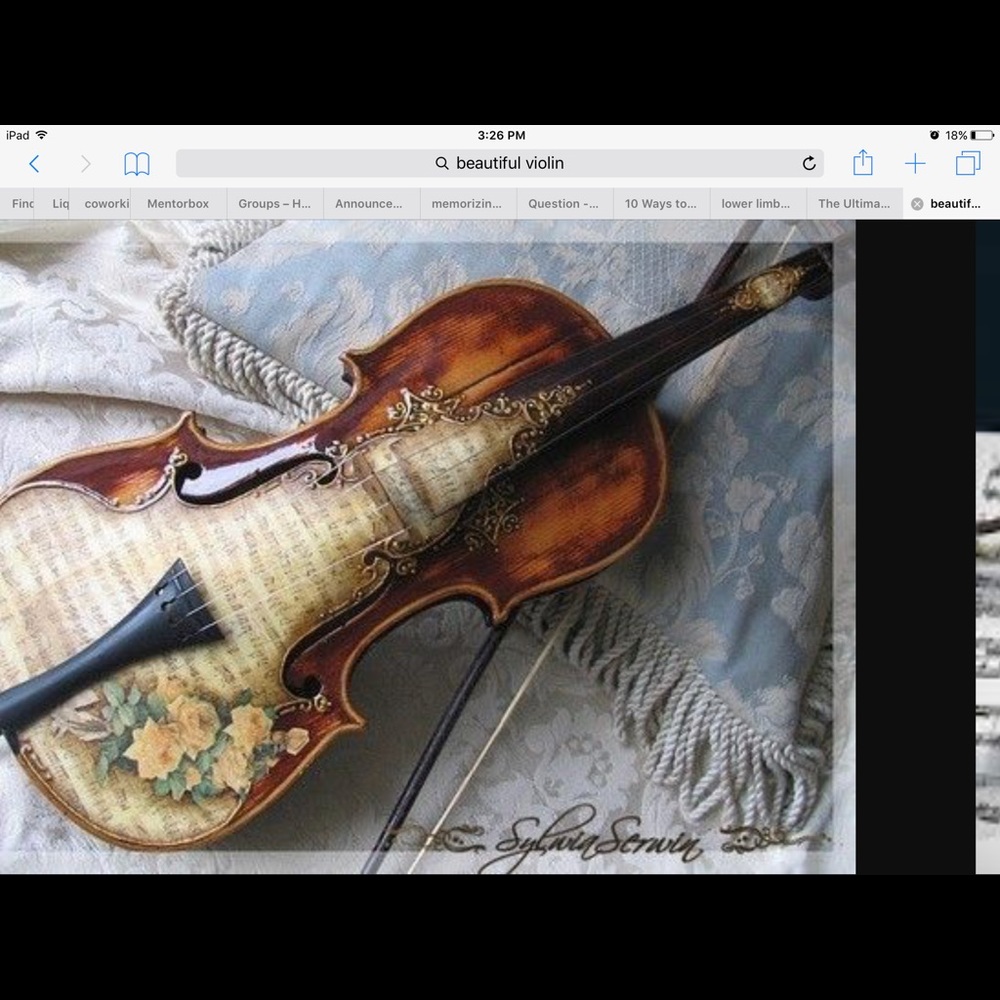Screen dimensions: 1000x1000
Task: Tap the forward navigation arrow
Action: click(x=85, y=164)
